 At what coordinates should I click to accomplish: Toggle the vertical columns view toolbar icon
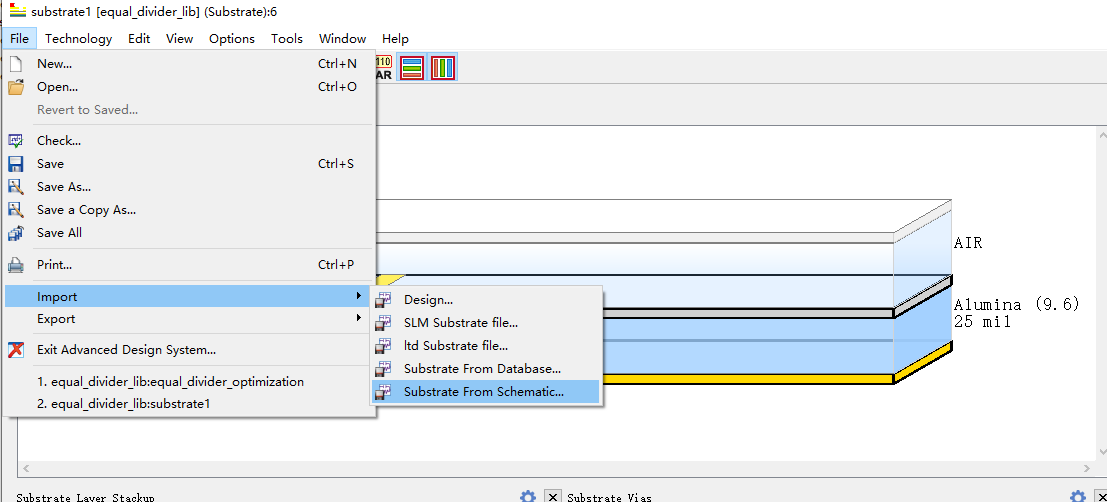point(443,68)
